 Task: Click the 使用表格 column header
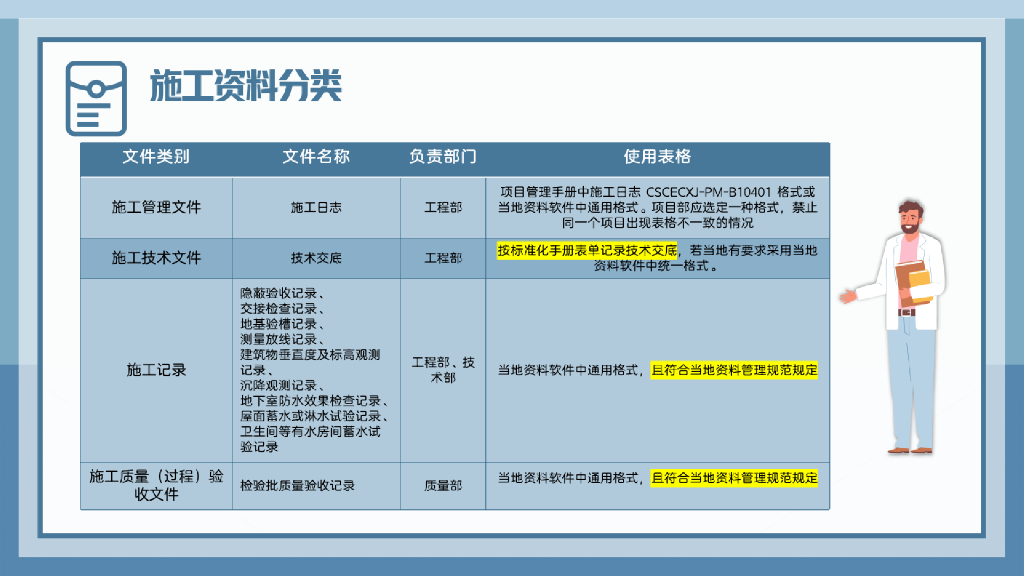click(x=657, y=157)
